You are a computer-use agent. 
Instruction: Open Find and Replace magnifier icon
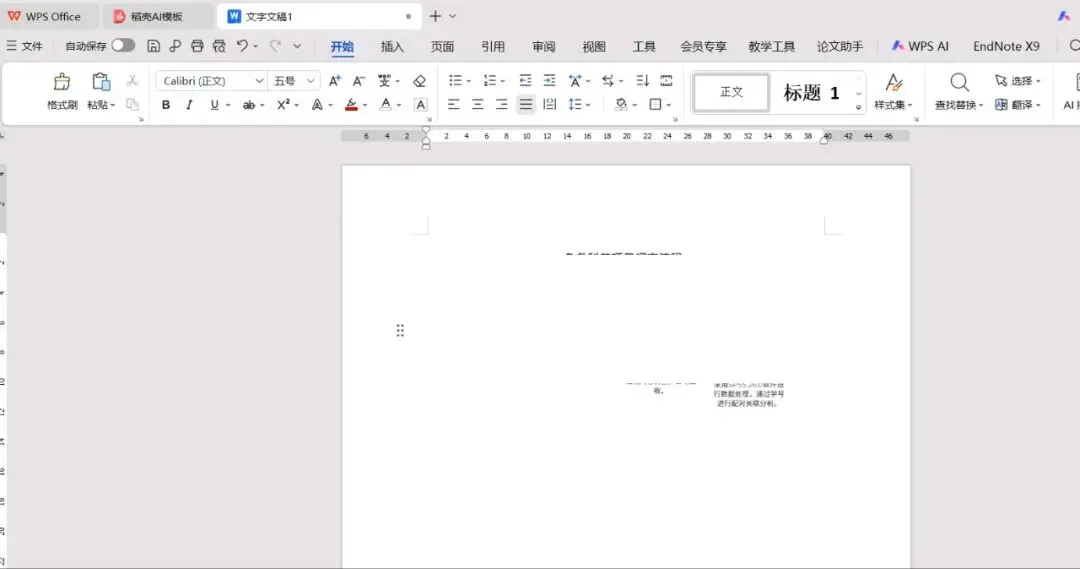959,83
